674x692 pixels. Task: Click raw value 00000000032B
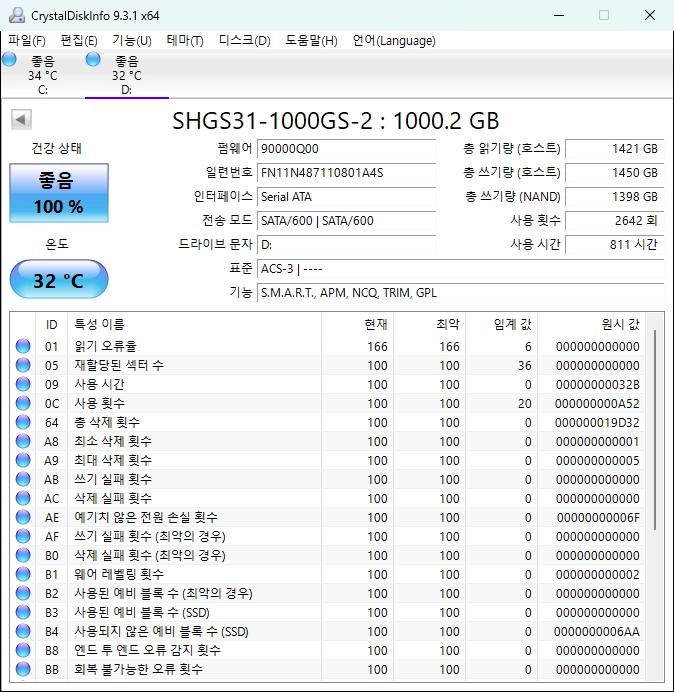[597, 385]
